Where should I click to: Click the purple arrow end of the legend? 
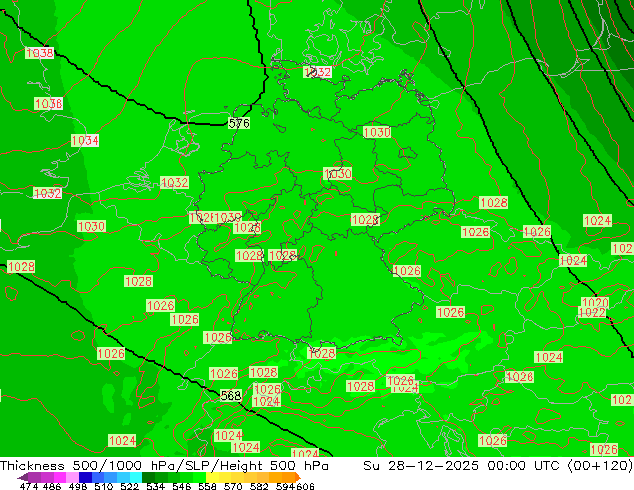pos(22,477)
